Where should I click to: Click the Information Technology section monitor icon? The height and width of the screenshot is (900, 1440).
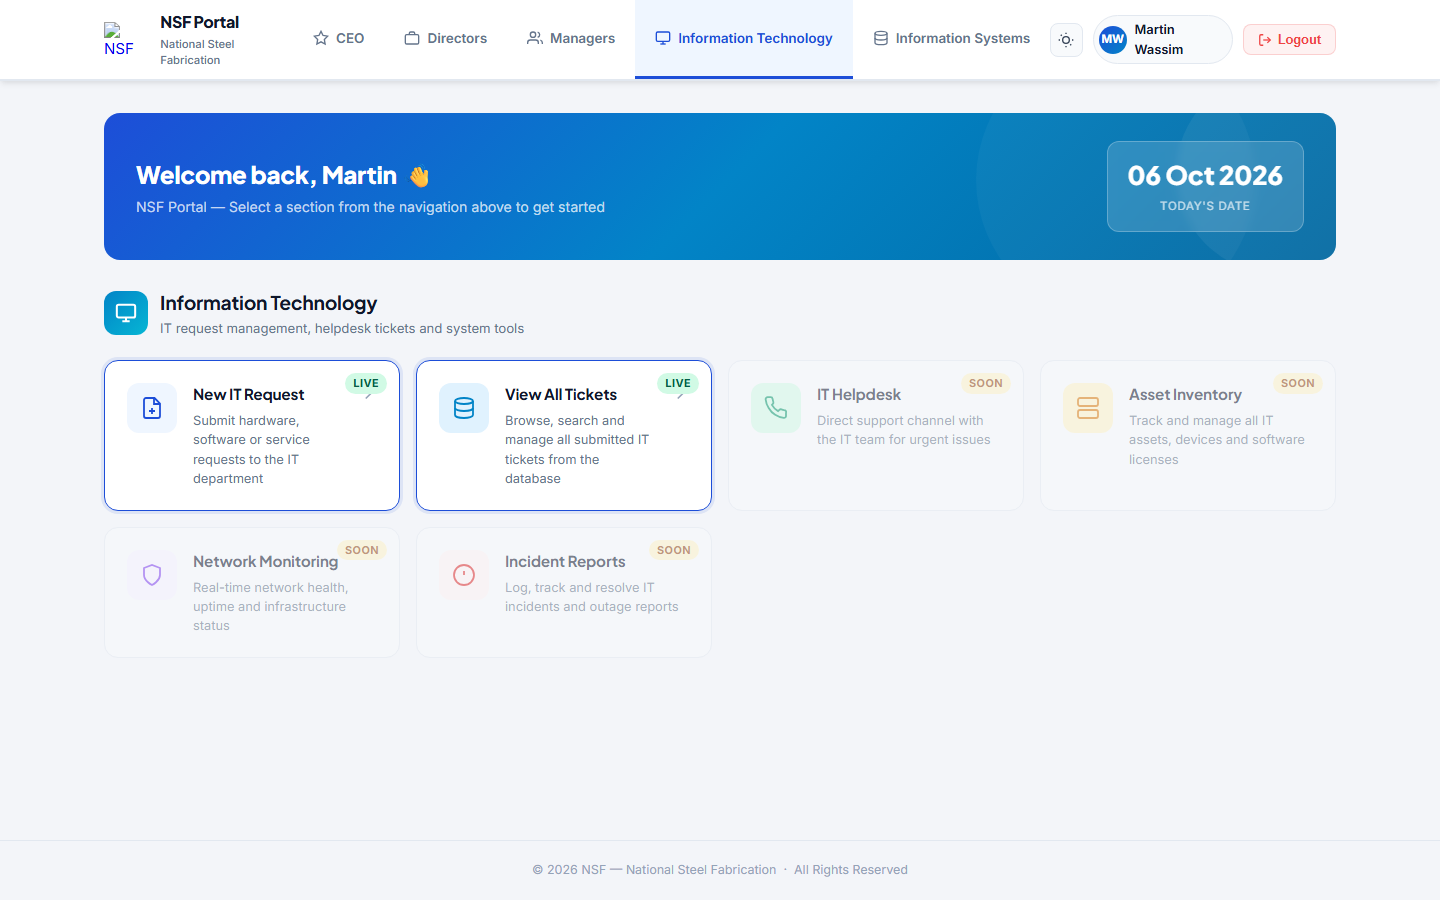(126, 313)
